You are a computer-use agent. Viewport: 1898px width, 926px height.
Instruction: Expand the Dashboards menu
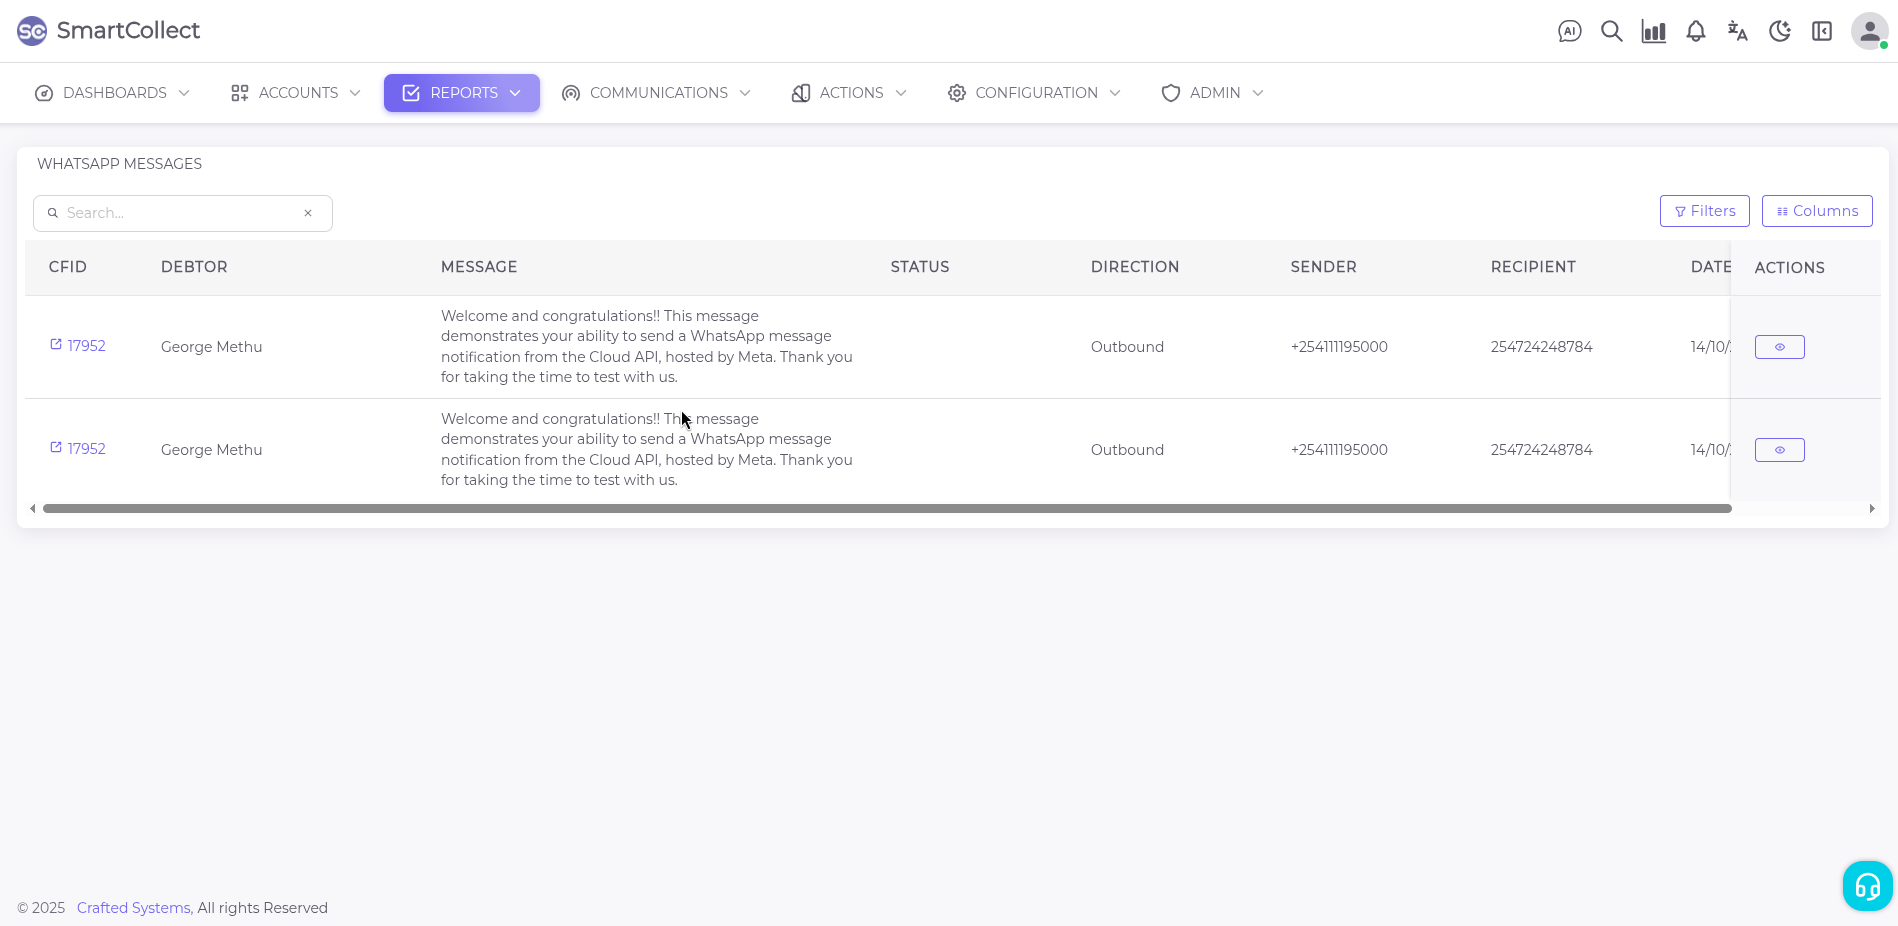[112, 93]
